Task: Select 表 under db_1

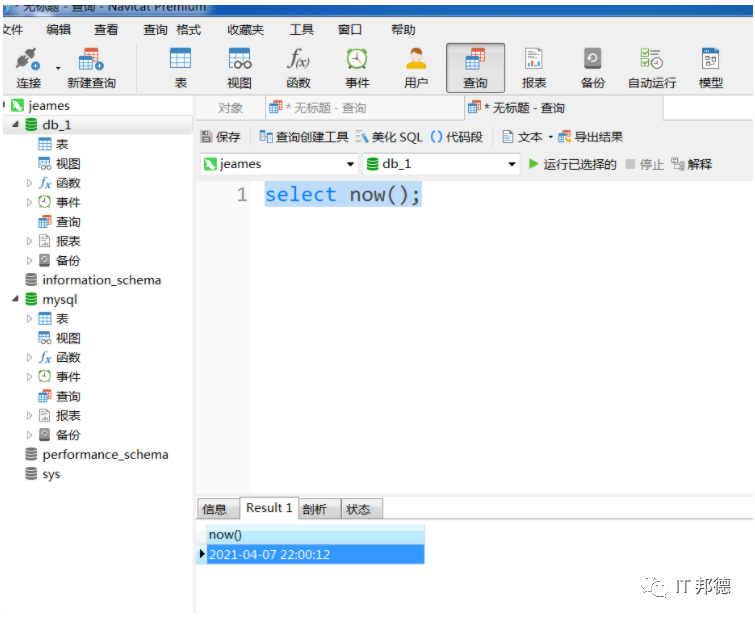Action: (x=53, y=144)
